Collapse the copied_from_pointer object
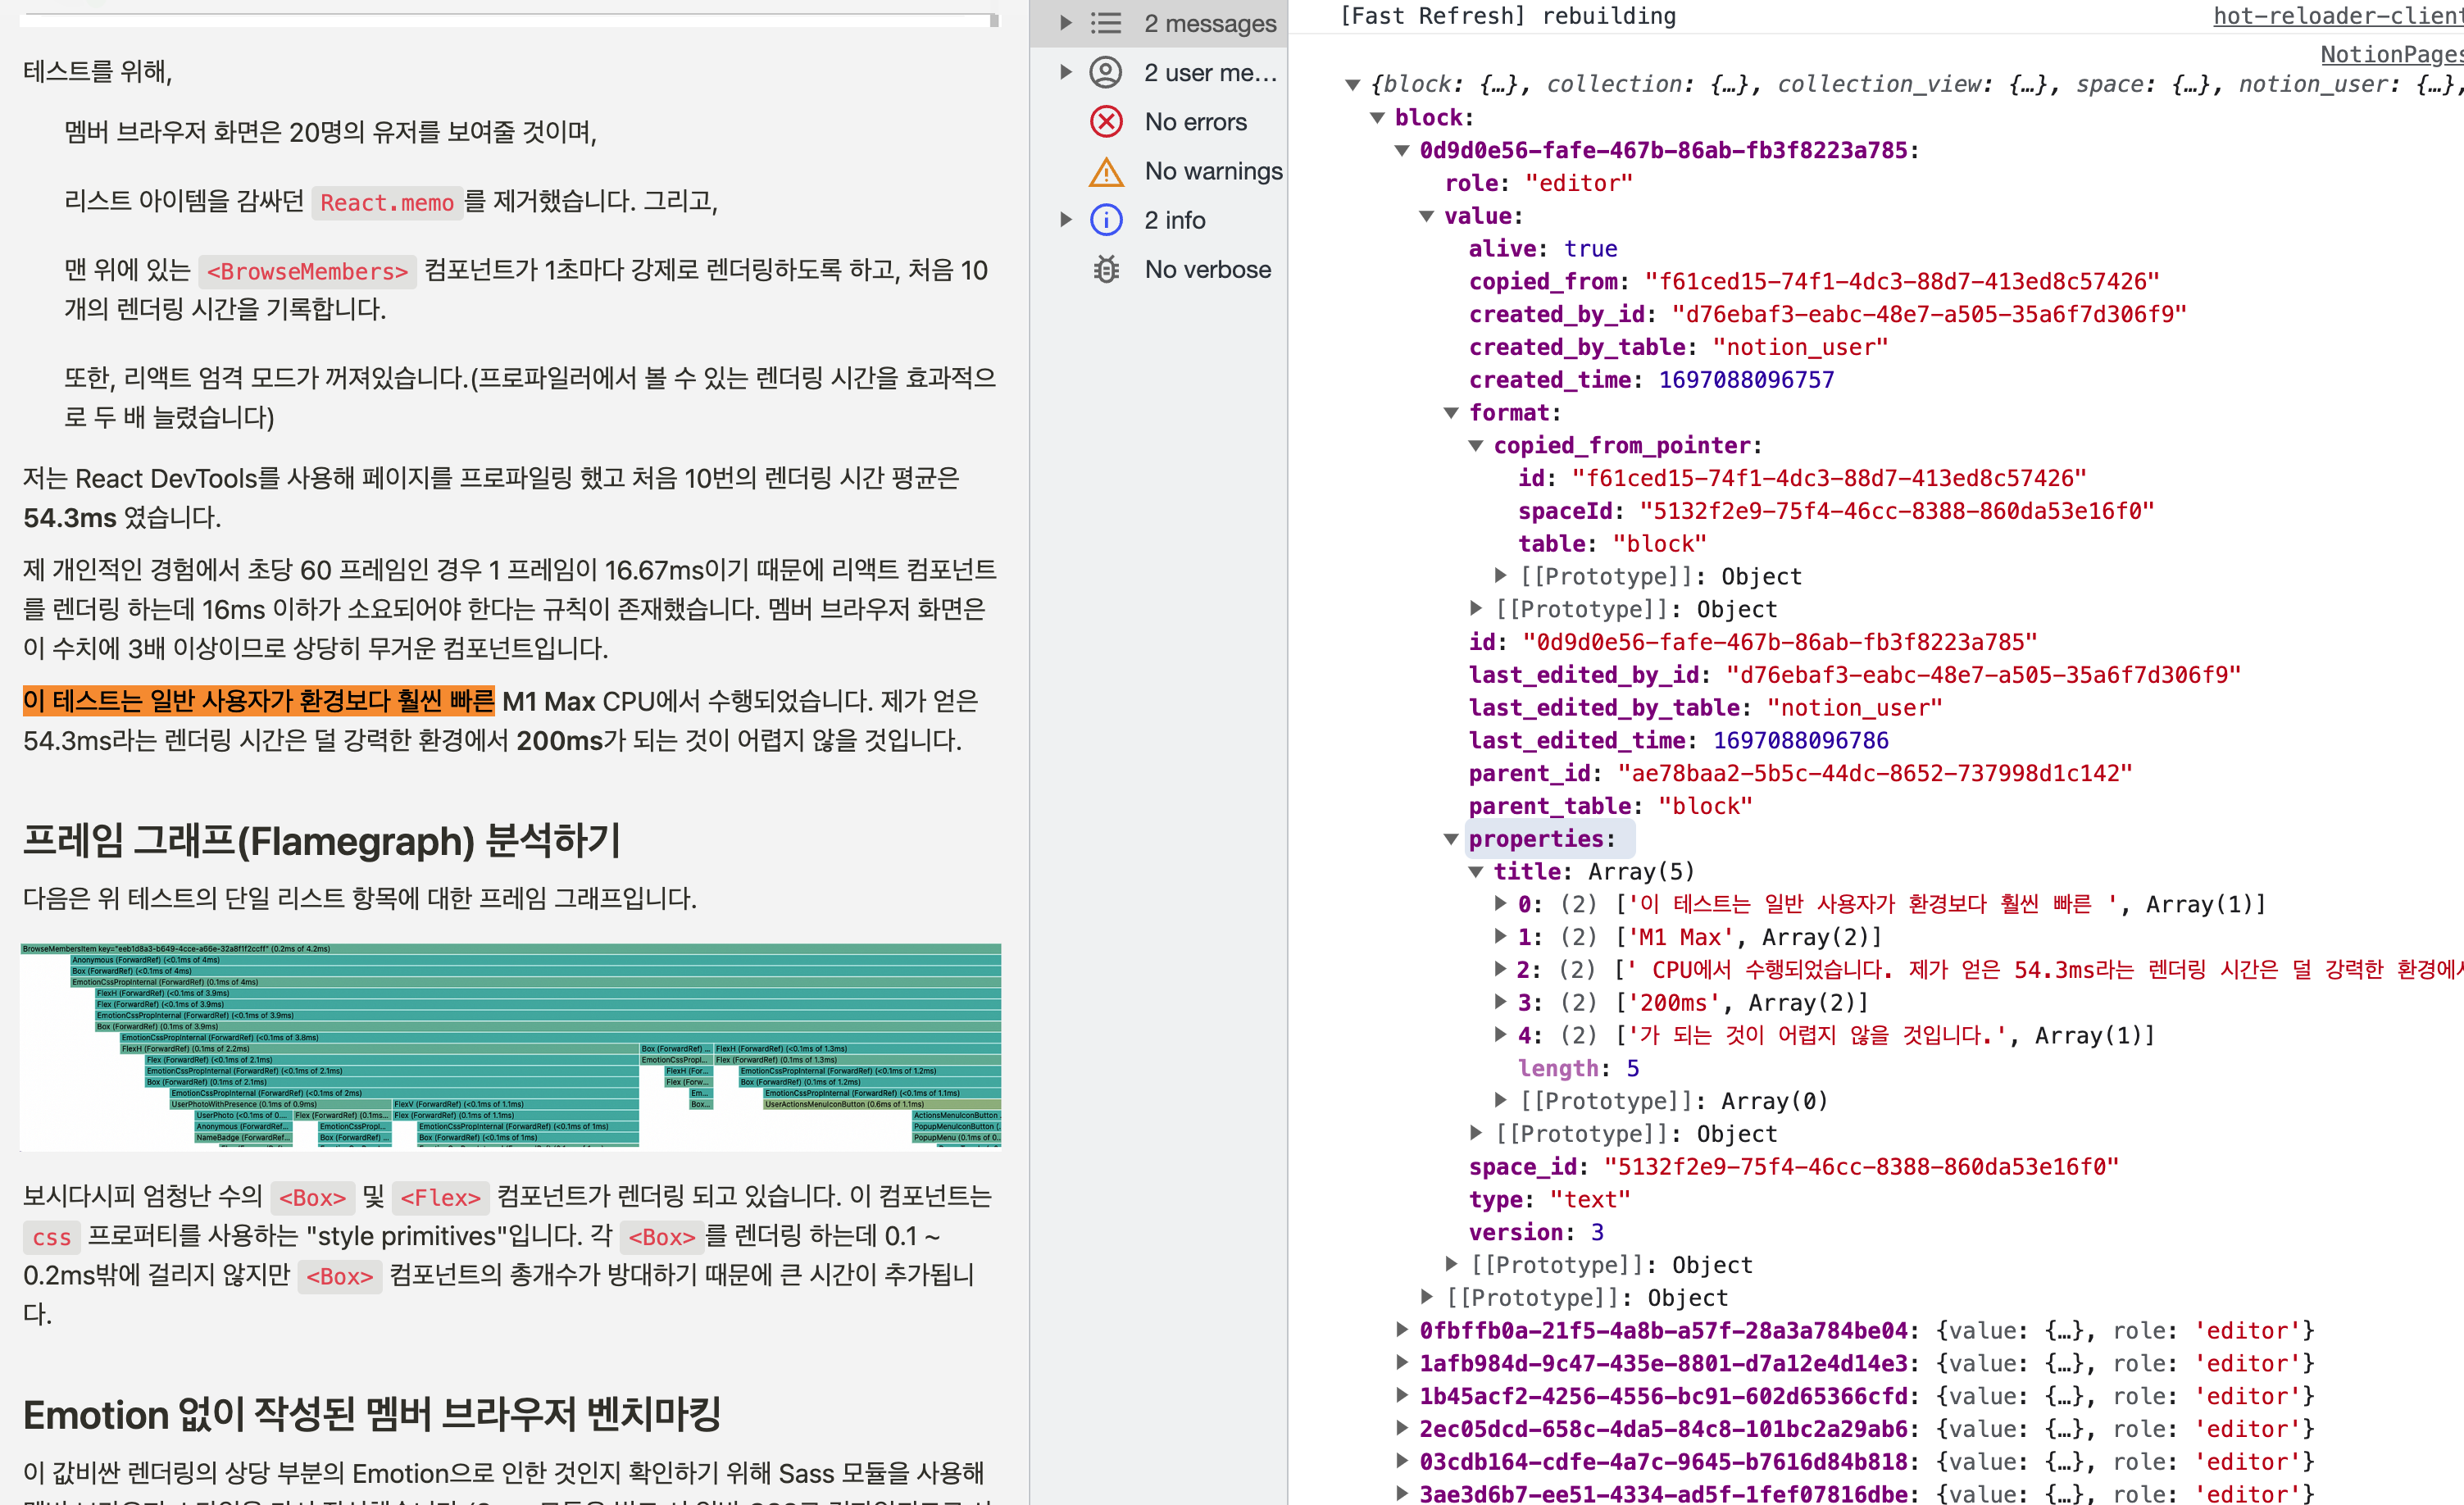 1476,446
